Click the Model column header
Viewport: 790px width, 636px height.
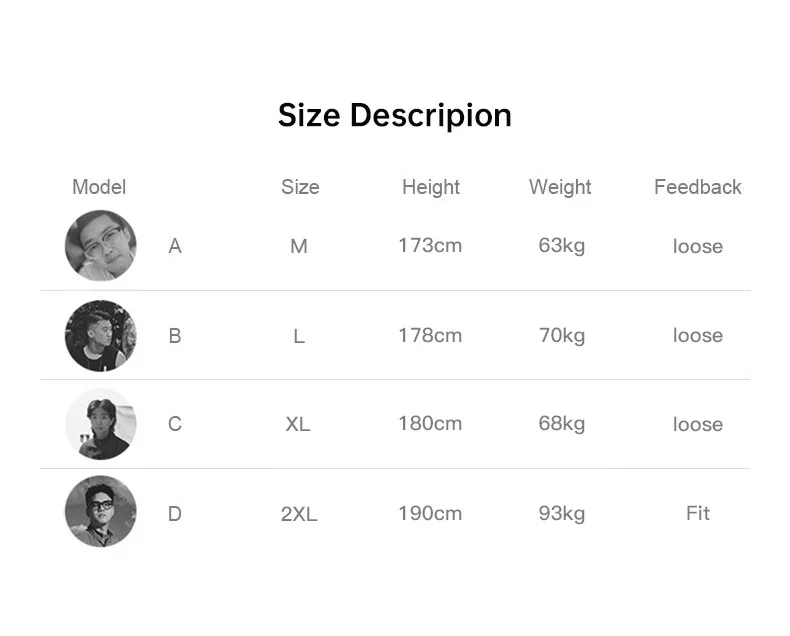99,187
